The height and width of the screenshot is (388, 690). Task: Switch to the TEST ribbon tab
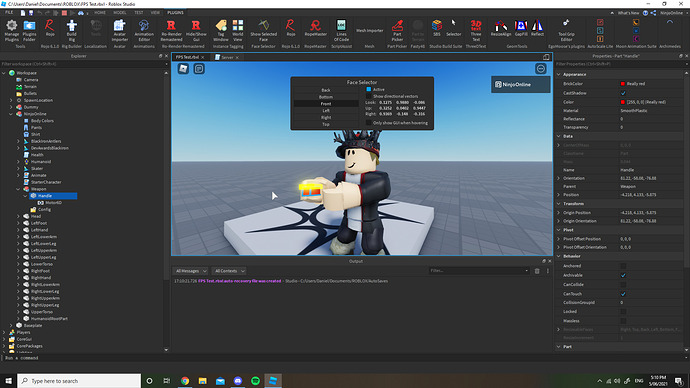(x=139, y=13)
